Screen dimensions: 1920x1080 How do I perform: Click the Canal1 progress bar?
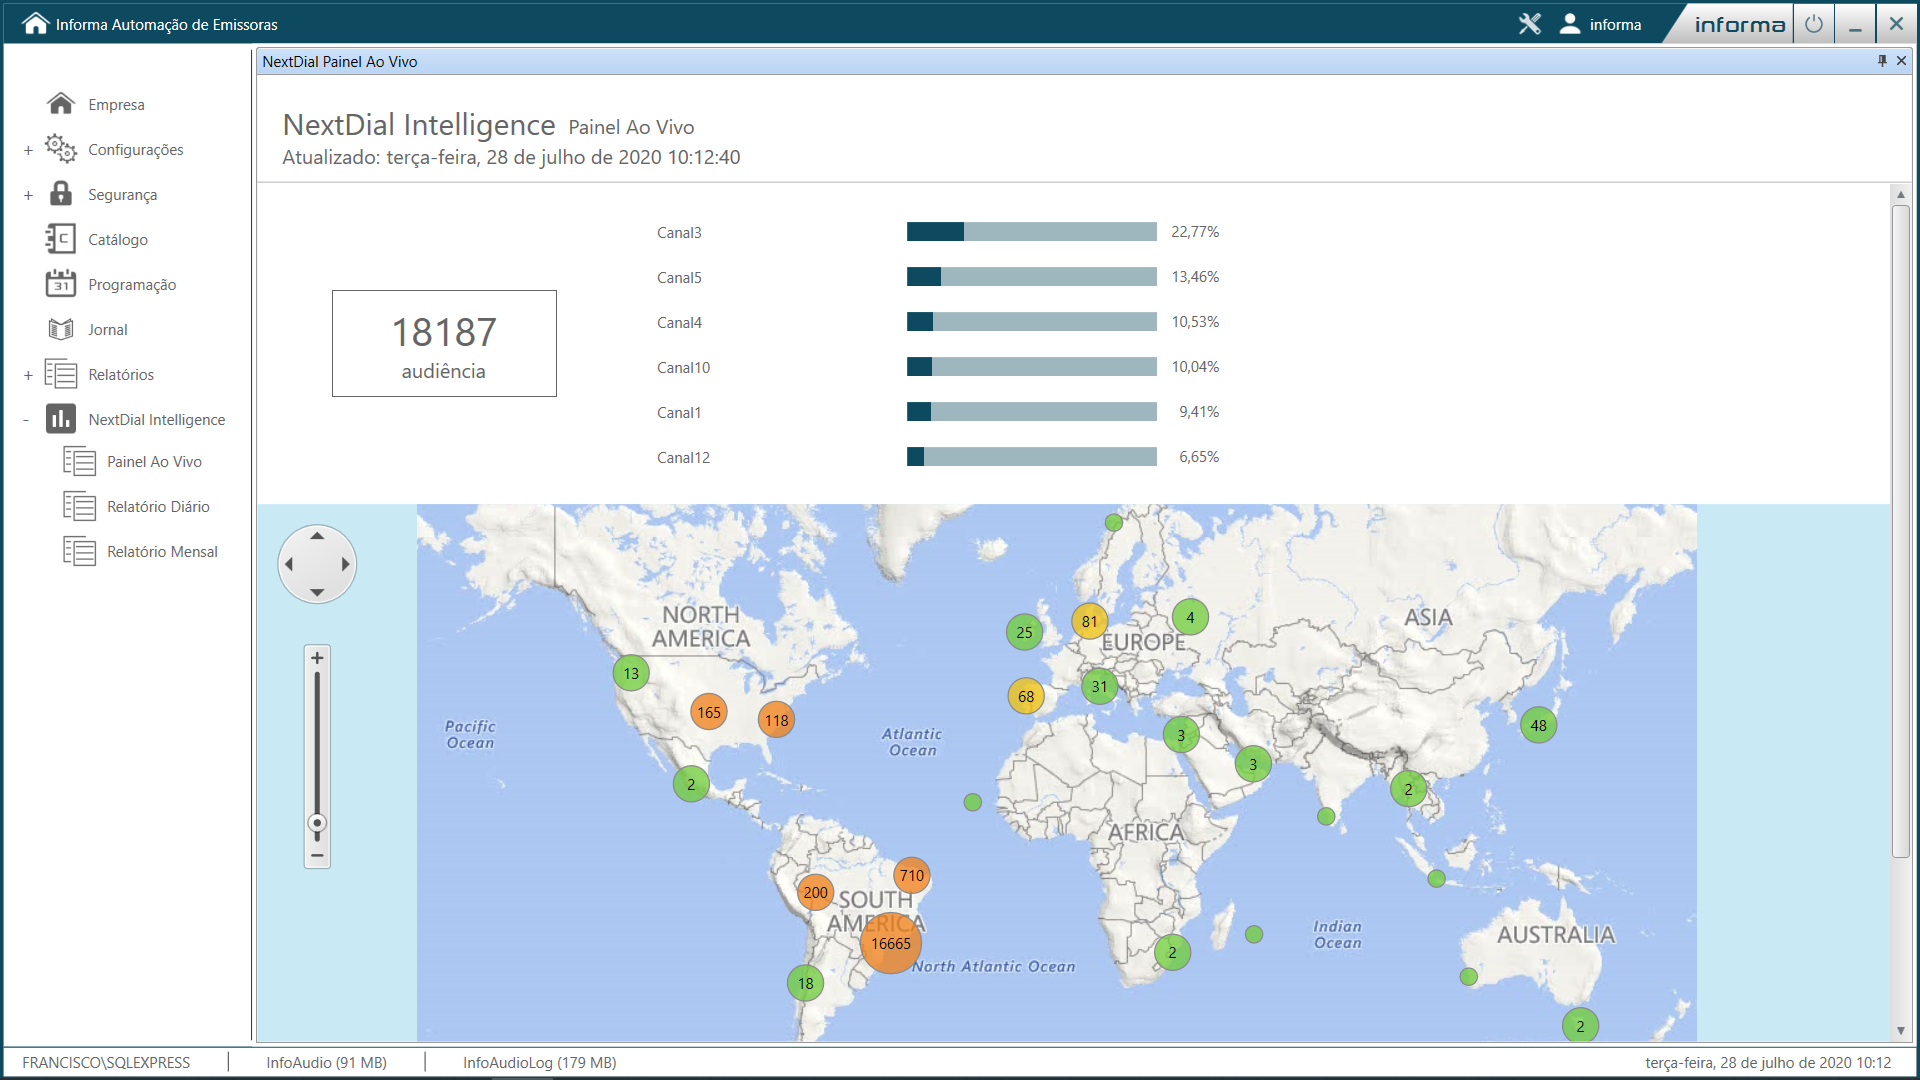point(1031,412)
